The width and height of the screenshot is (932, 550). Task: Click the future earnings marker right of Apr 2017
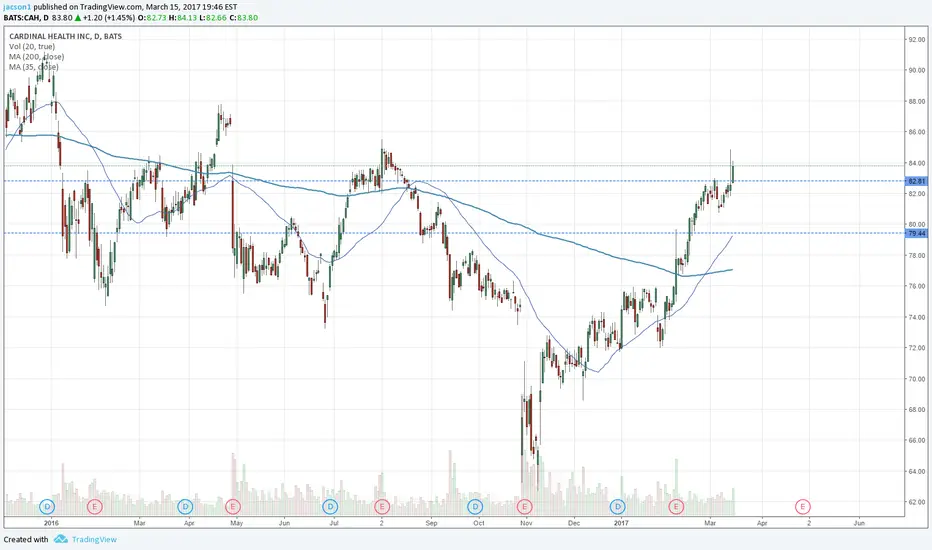pos(802,507)
